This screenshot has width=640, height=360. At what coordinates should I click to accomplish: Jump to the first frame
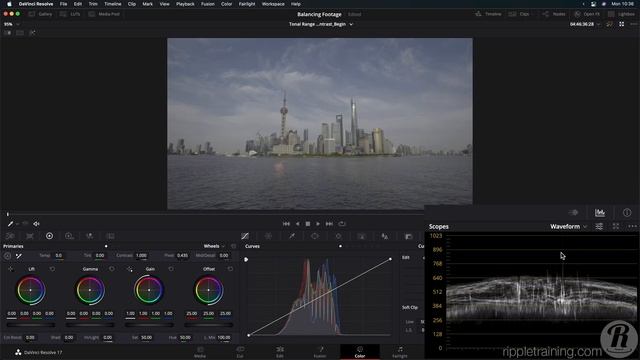click(286, 224)
